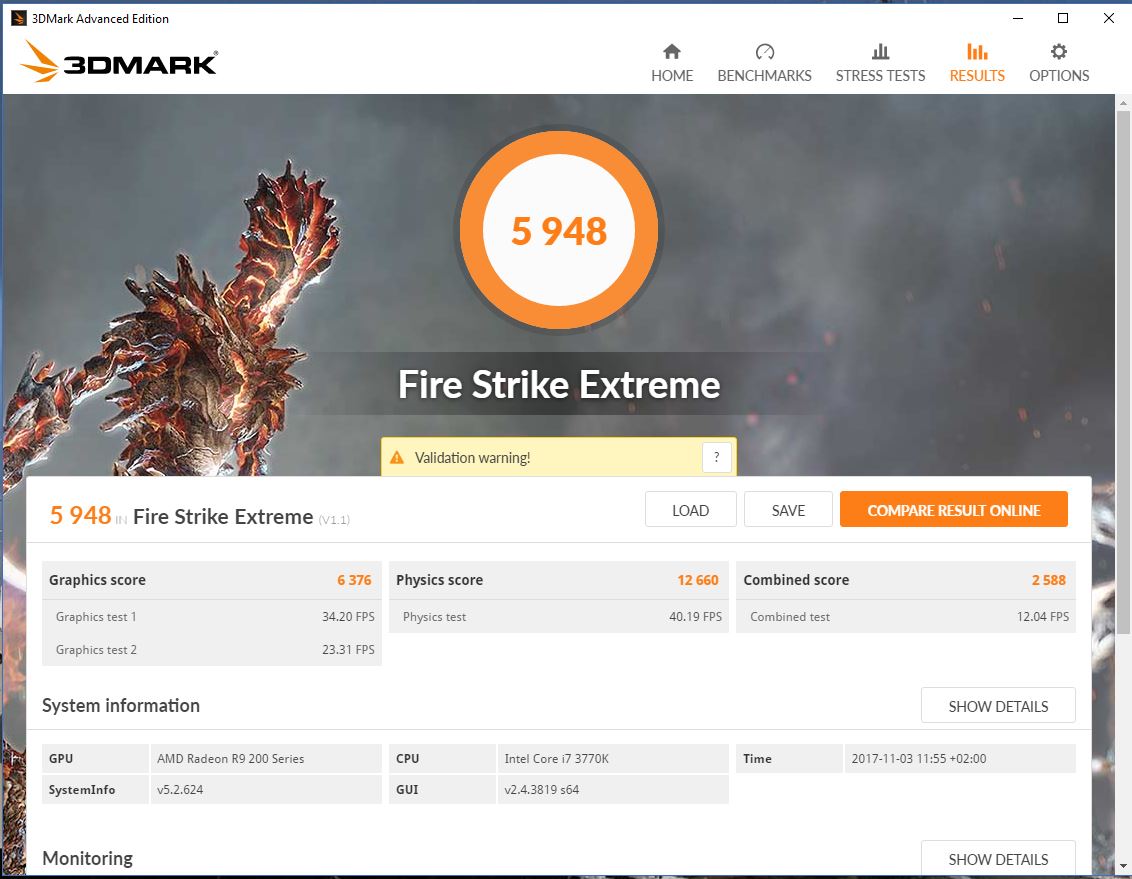Click the scrollbar down arrow

(x=1123, y=865)
